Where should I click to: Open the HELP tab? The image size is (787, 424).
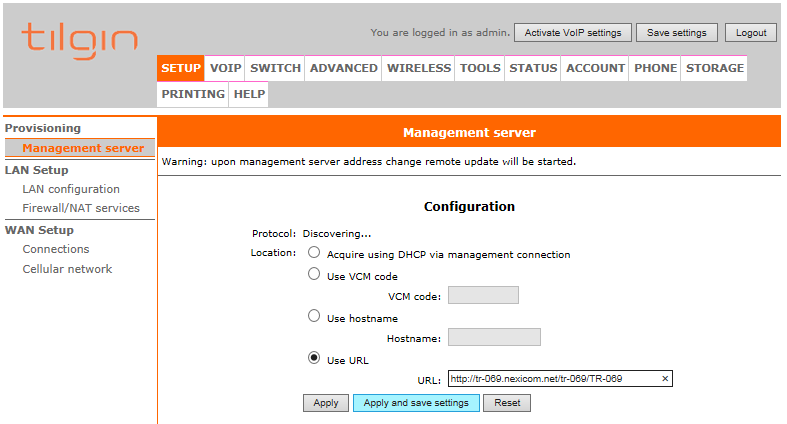click(x=249, y=94)
